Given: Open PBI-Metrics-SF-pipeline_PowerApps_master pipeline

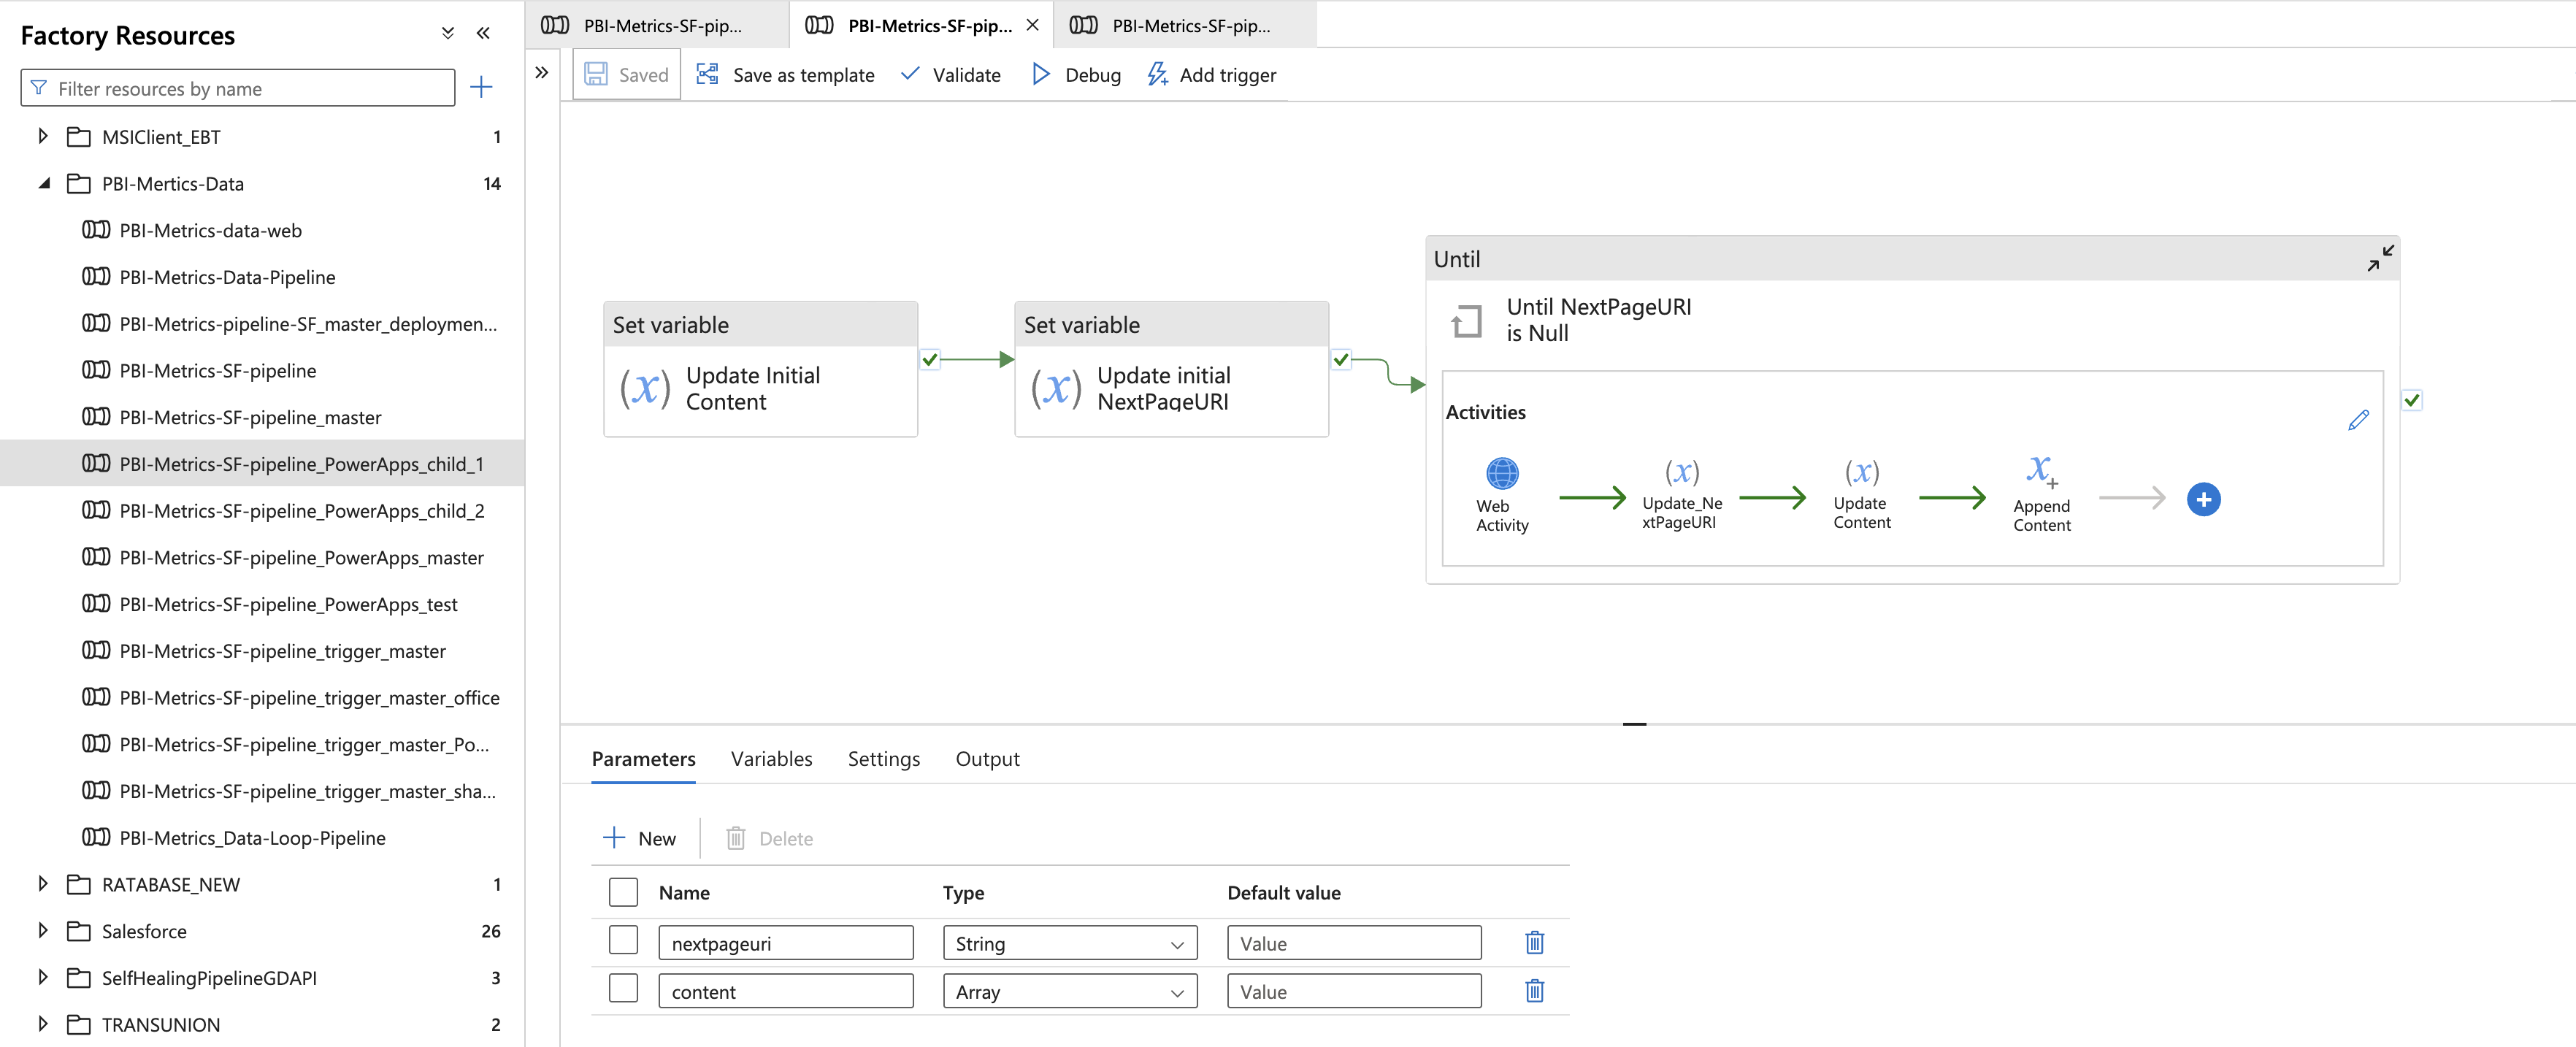Looking at the screenshot, I should 301,557.
